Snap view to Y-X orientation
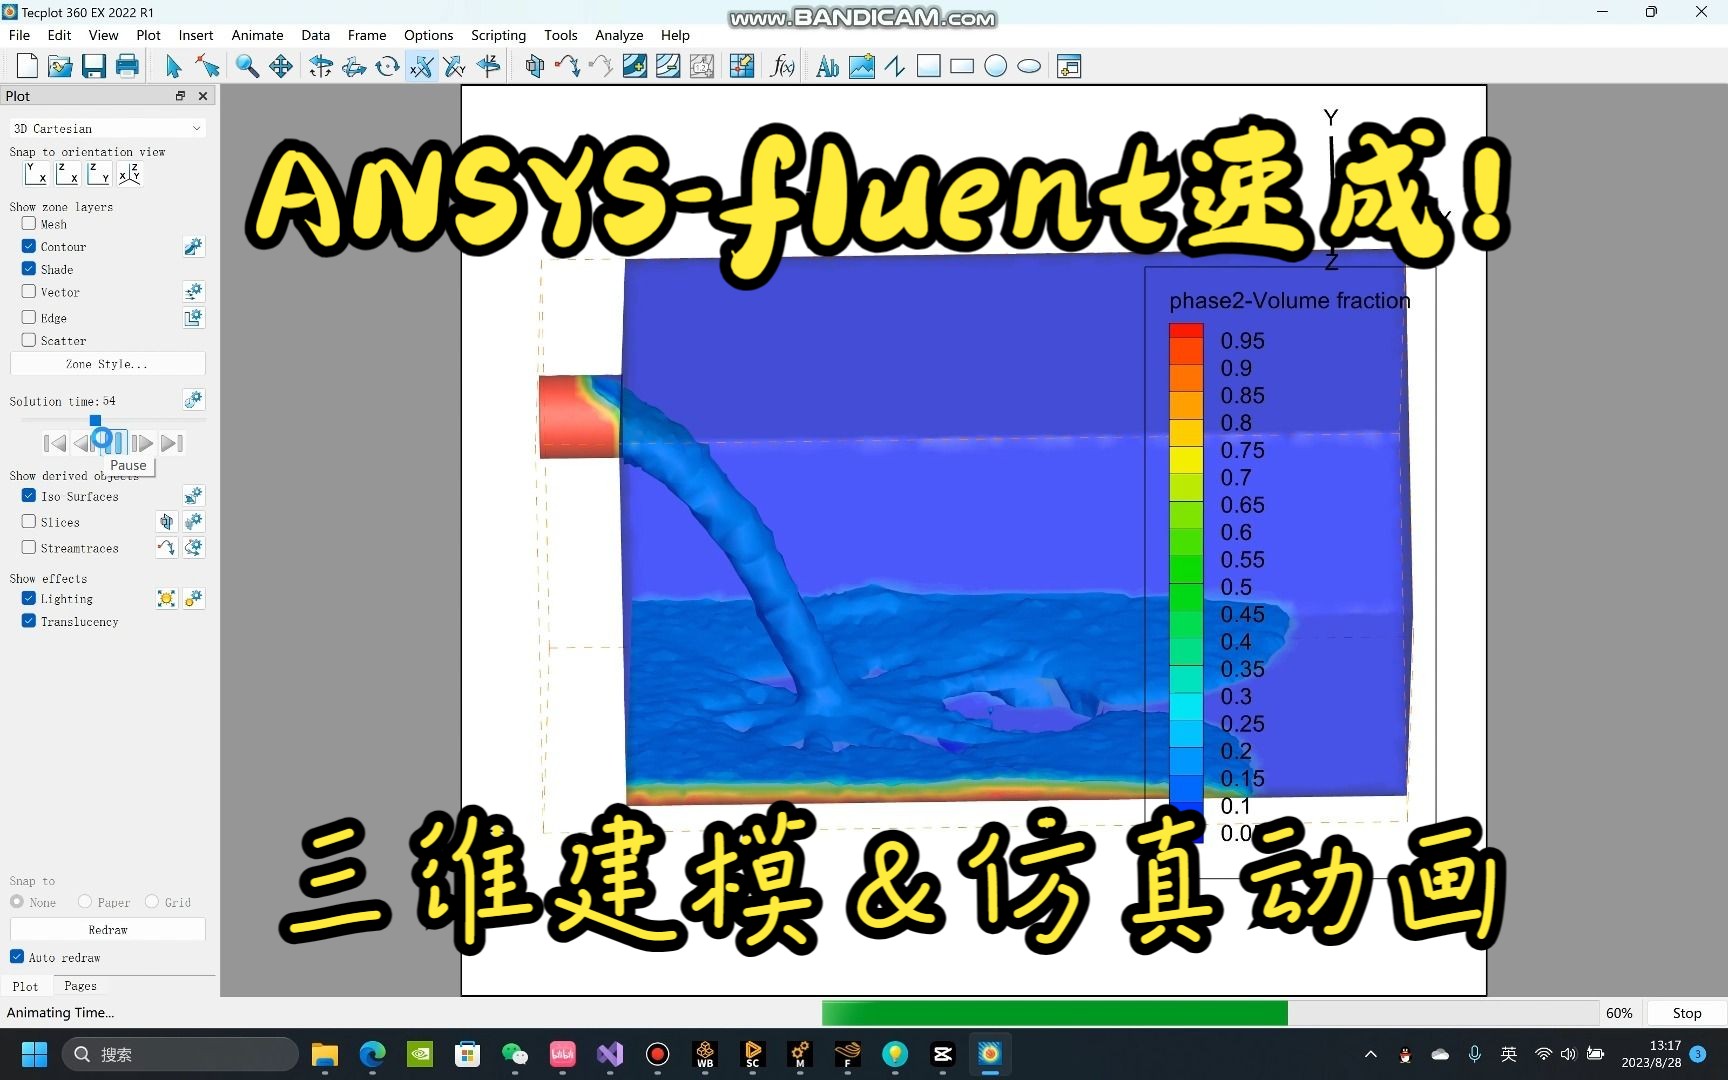 (35, 173)
